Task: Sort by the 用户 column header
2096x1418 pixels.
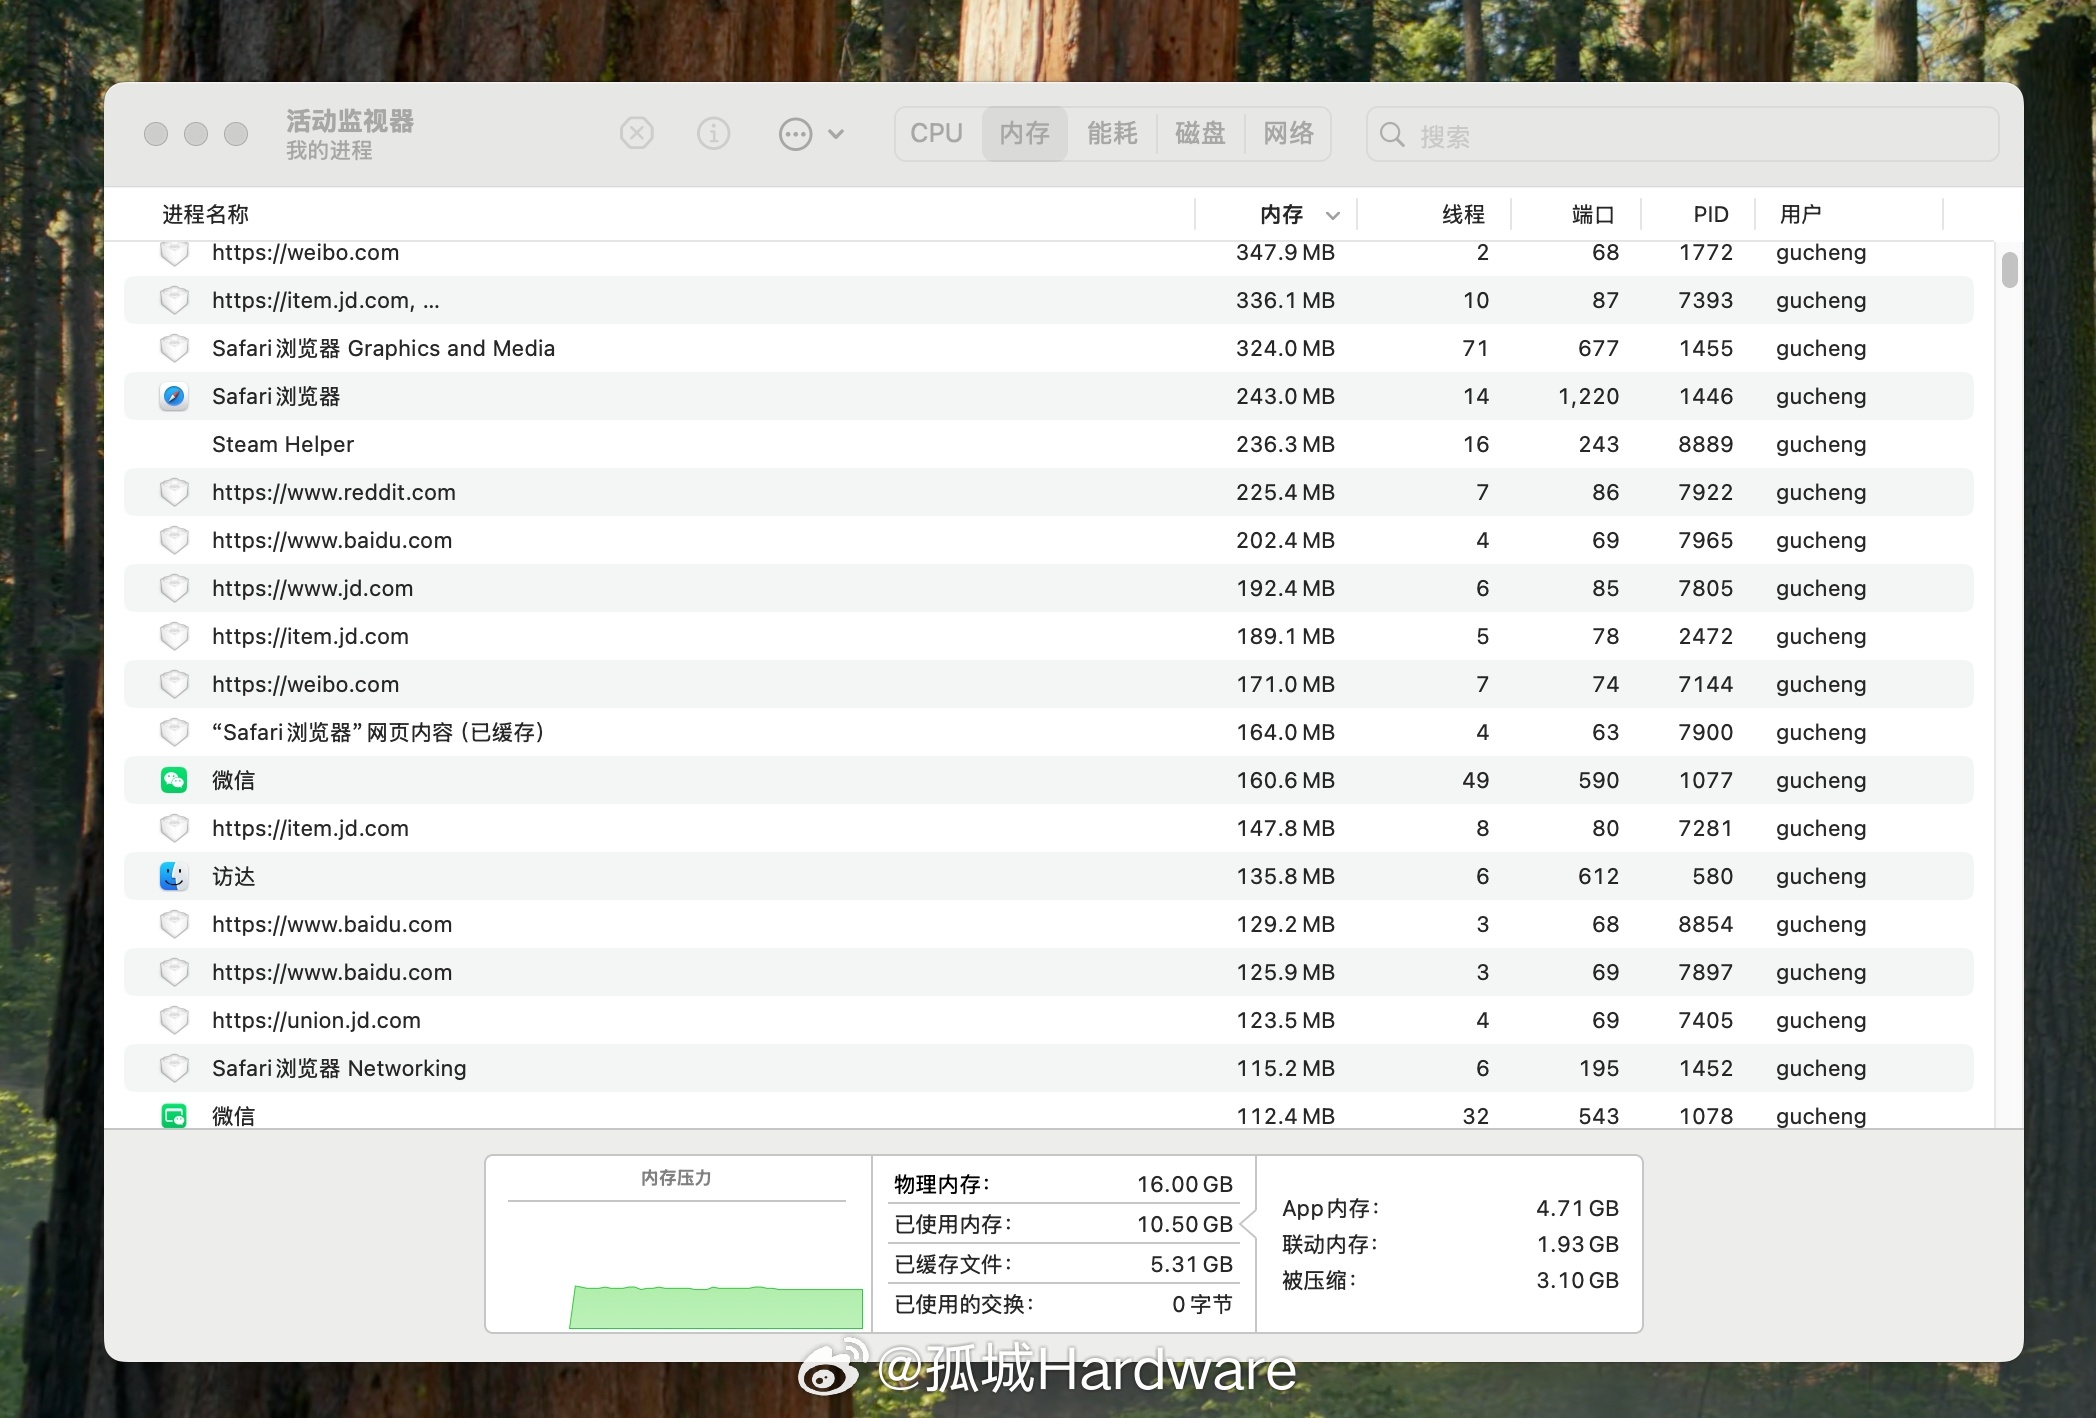Action: [x=1800, y=214]
